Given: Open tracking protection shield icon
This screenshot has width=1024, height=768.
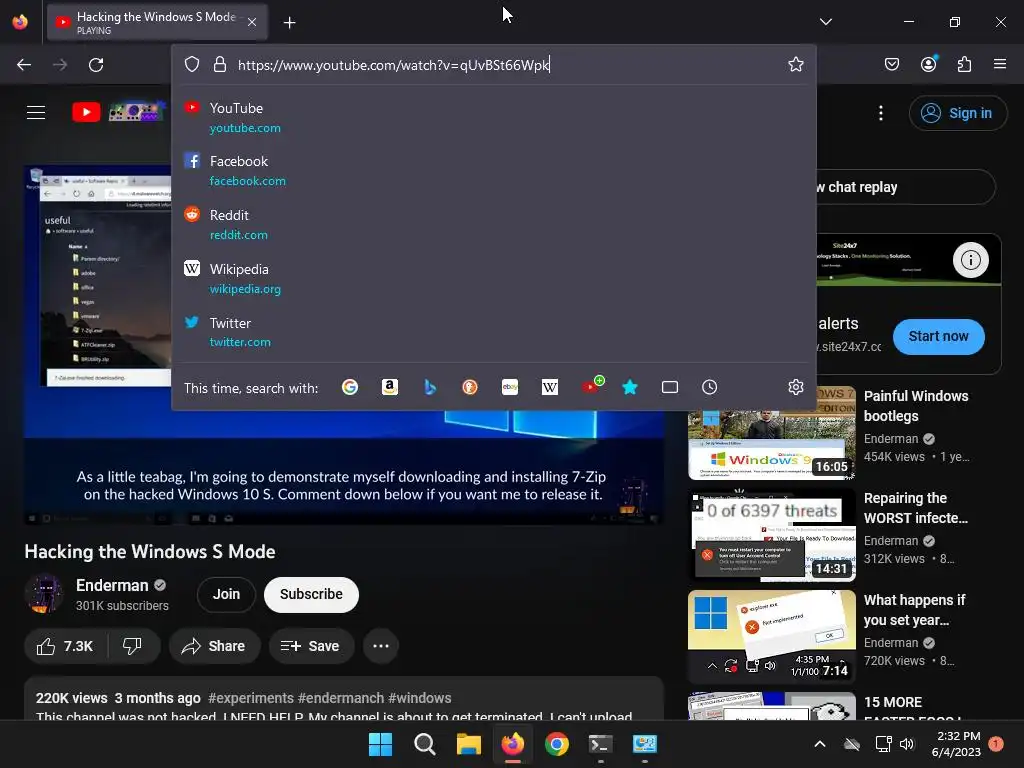Looking at the screenshot, I should pyautogui.click(x=191, y=65).
